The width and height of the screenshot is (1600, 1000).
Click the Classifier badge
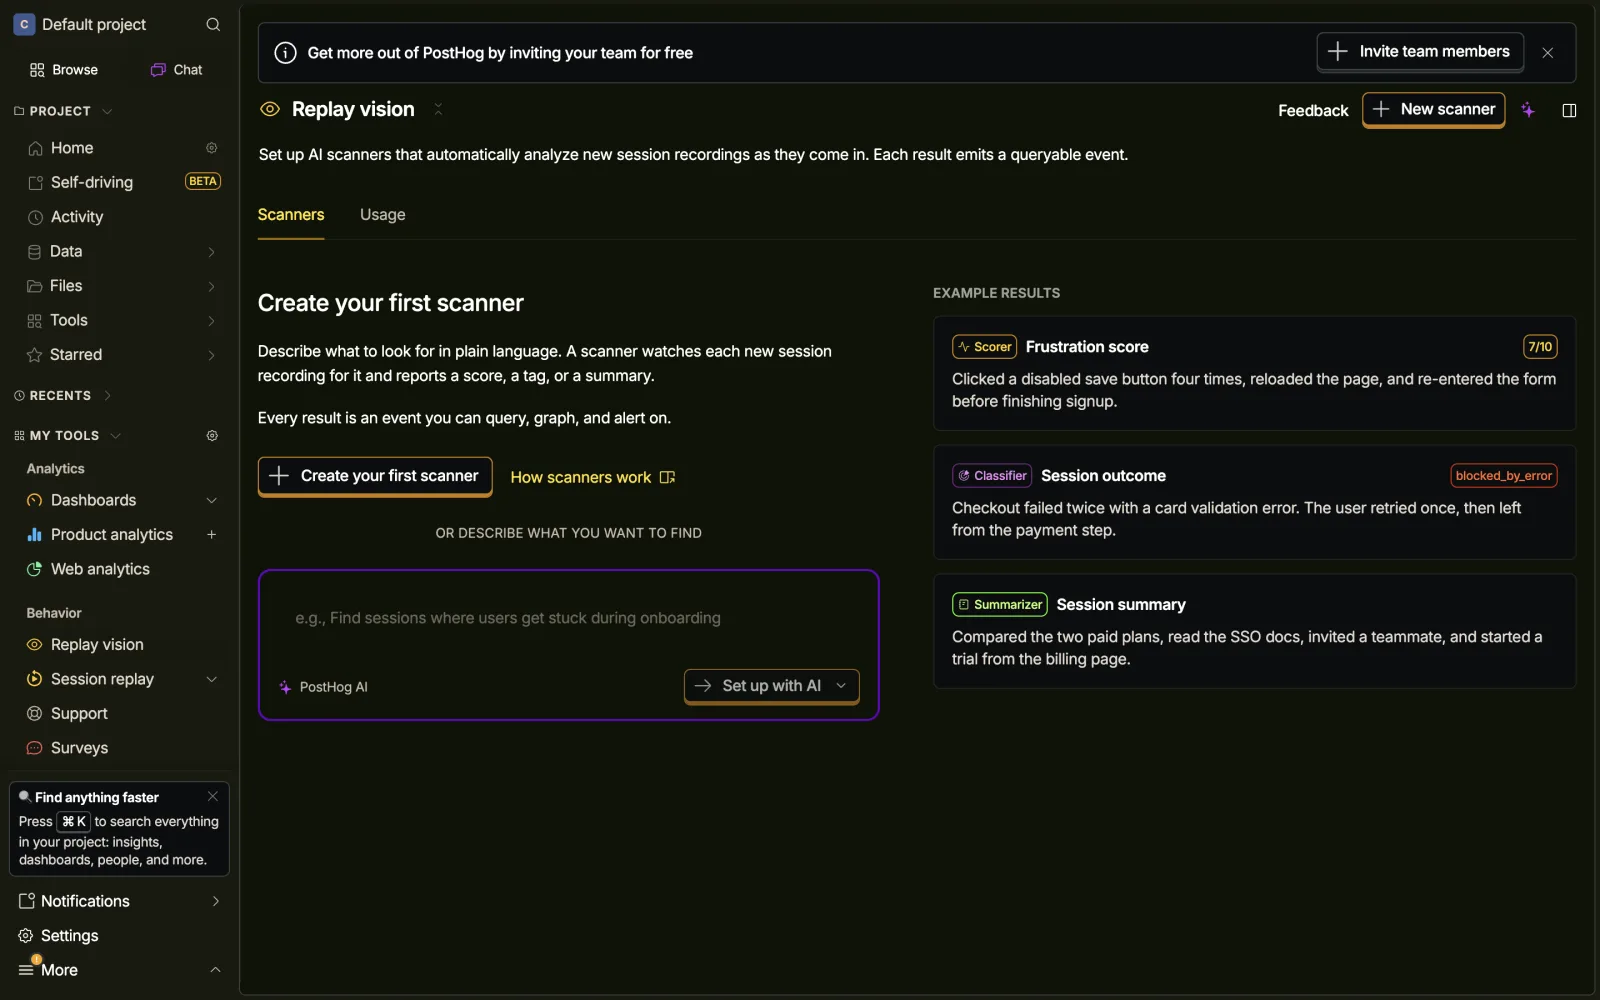click(992, 476)
